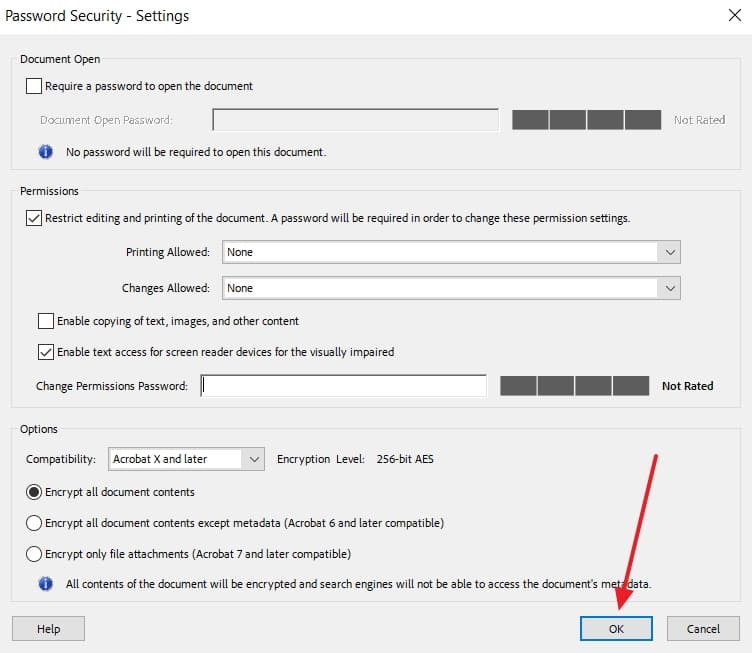
Task: Uncheck 'Restrict editing and printing of the document'
Action: pos(34,218)
